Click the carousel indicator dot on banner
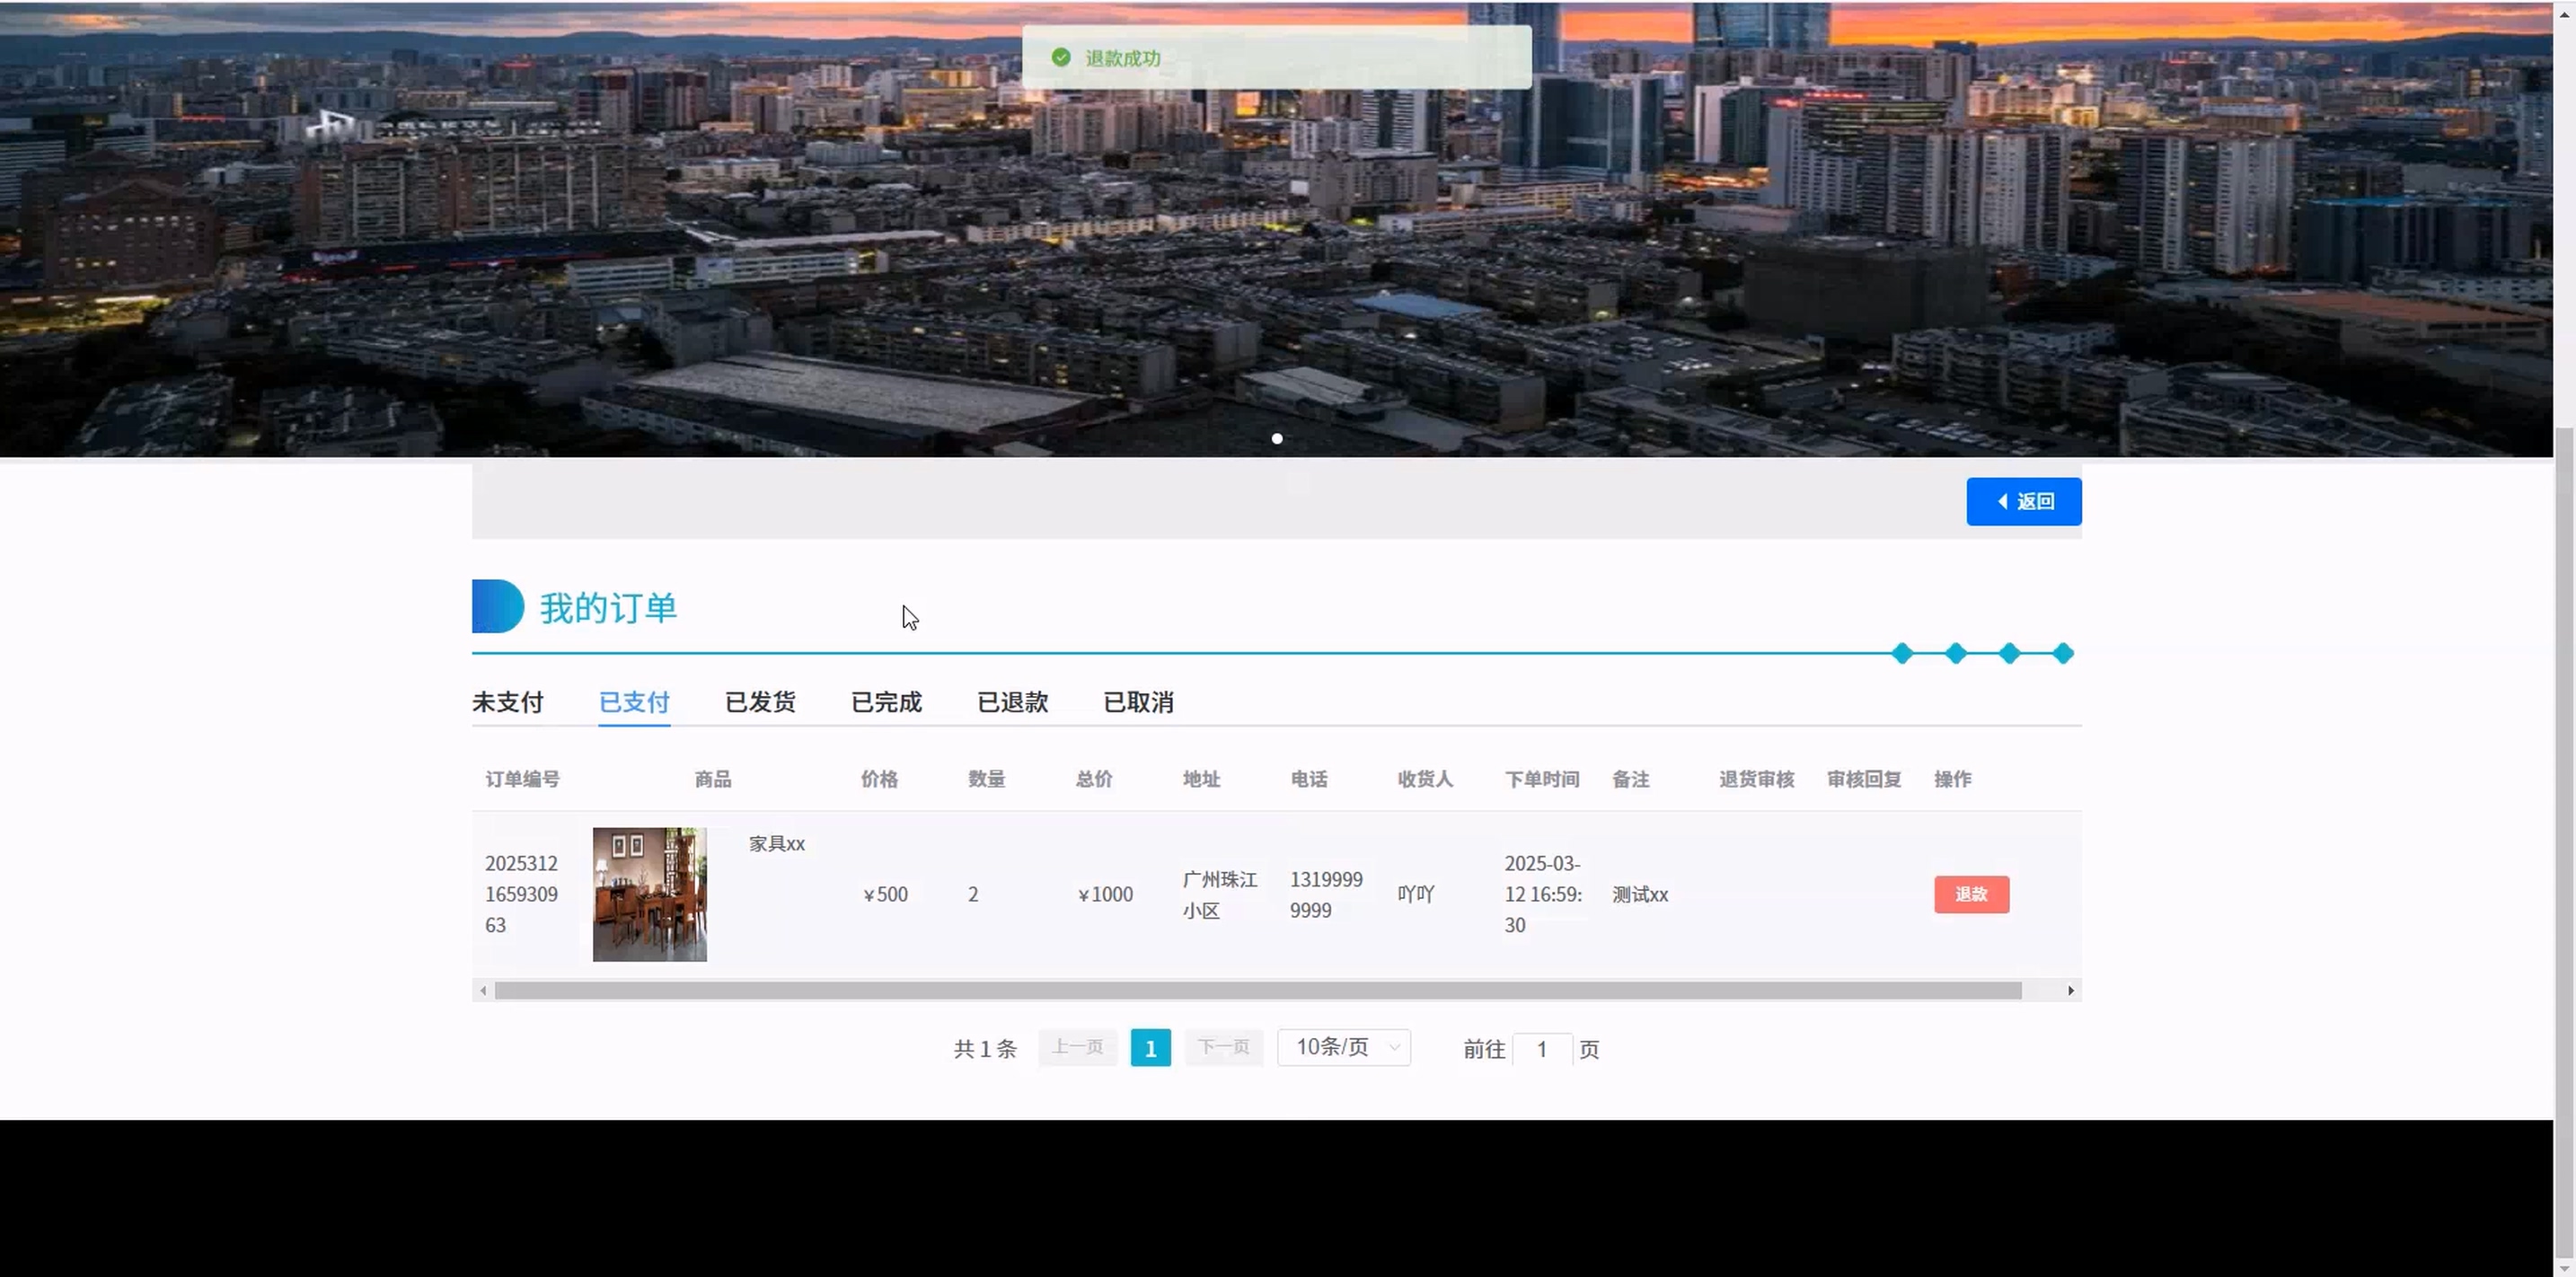The height and width of the screenshot is (1277, 2576). click(x=1276, y=438)
